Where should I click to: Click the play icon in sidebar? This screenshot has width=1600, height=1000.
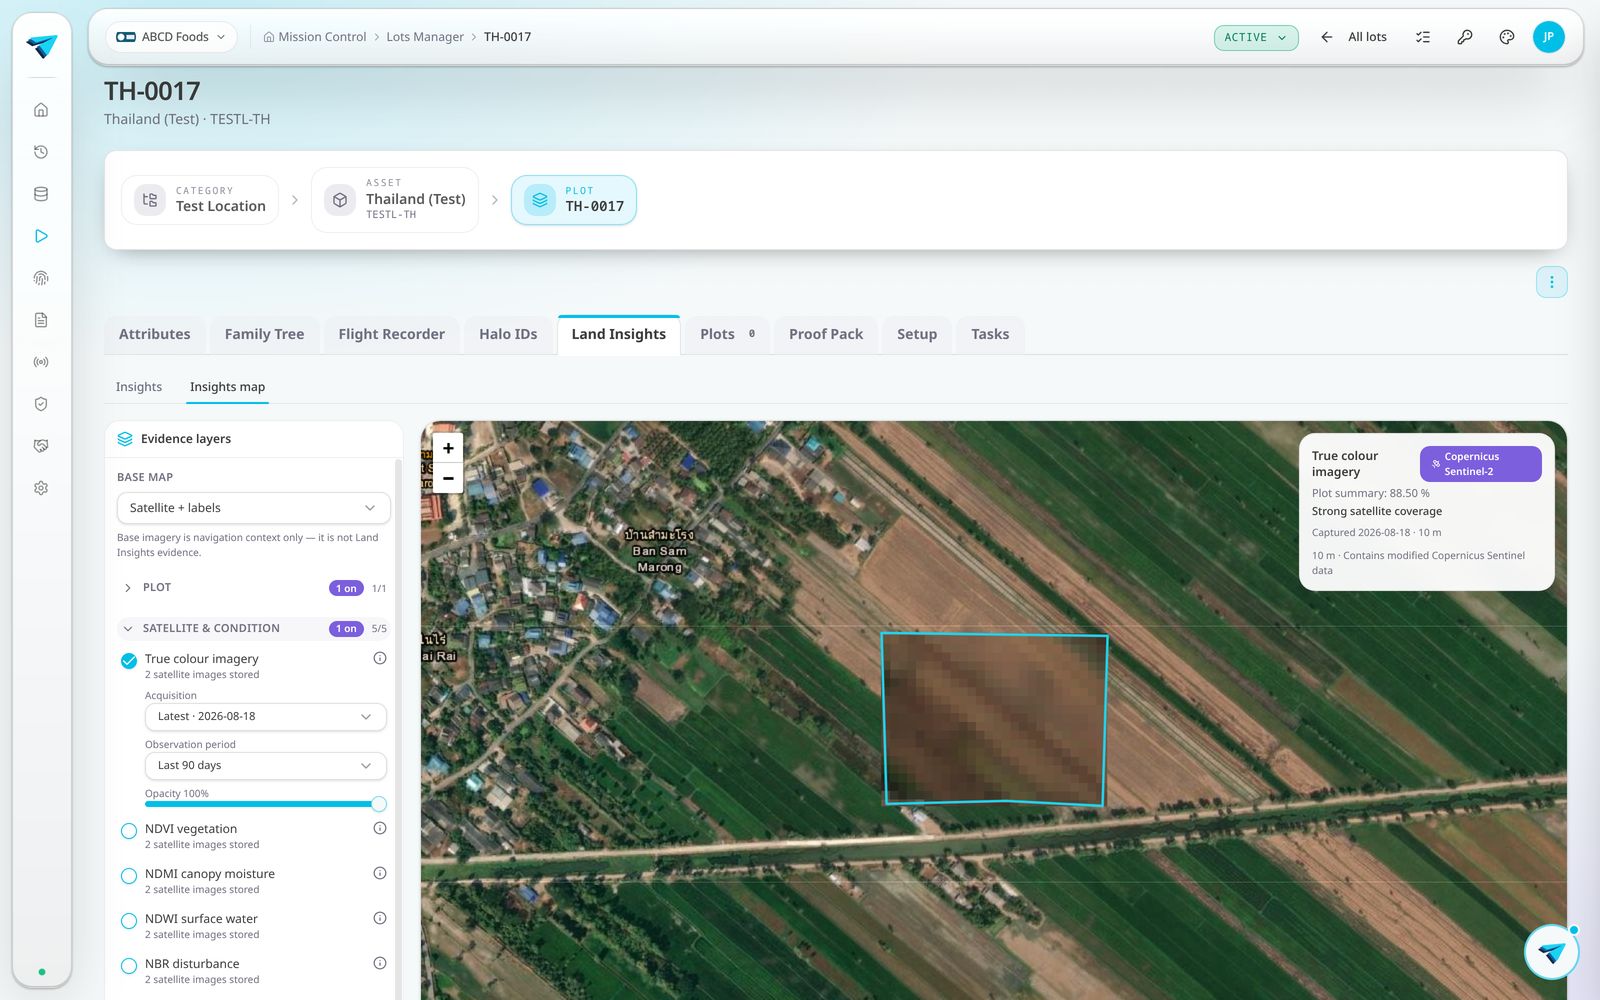coord(41,236)
